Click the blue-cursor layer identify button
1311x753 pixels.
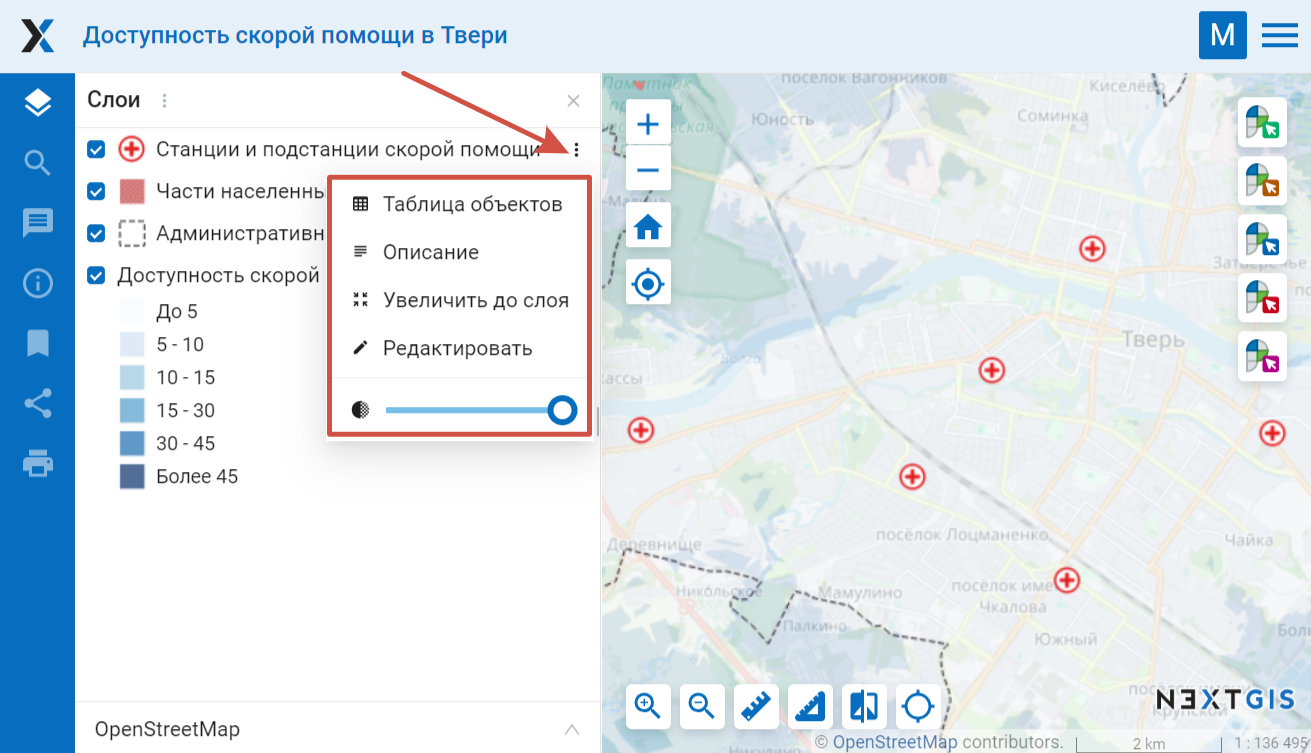[x=1260, y=239]
